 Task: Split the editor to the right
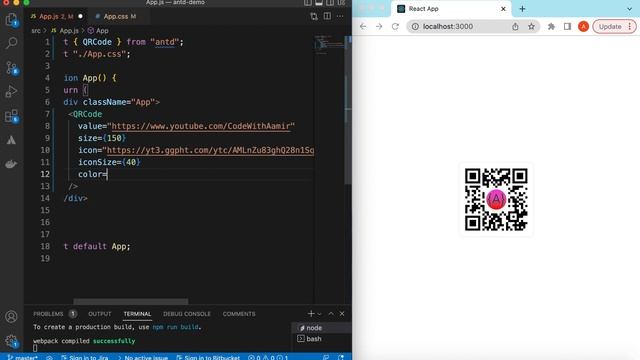(x=327, y=16)
